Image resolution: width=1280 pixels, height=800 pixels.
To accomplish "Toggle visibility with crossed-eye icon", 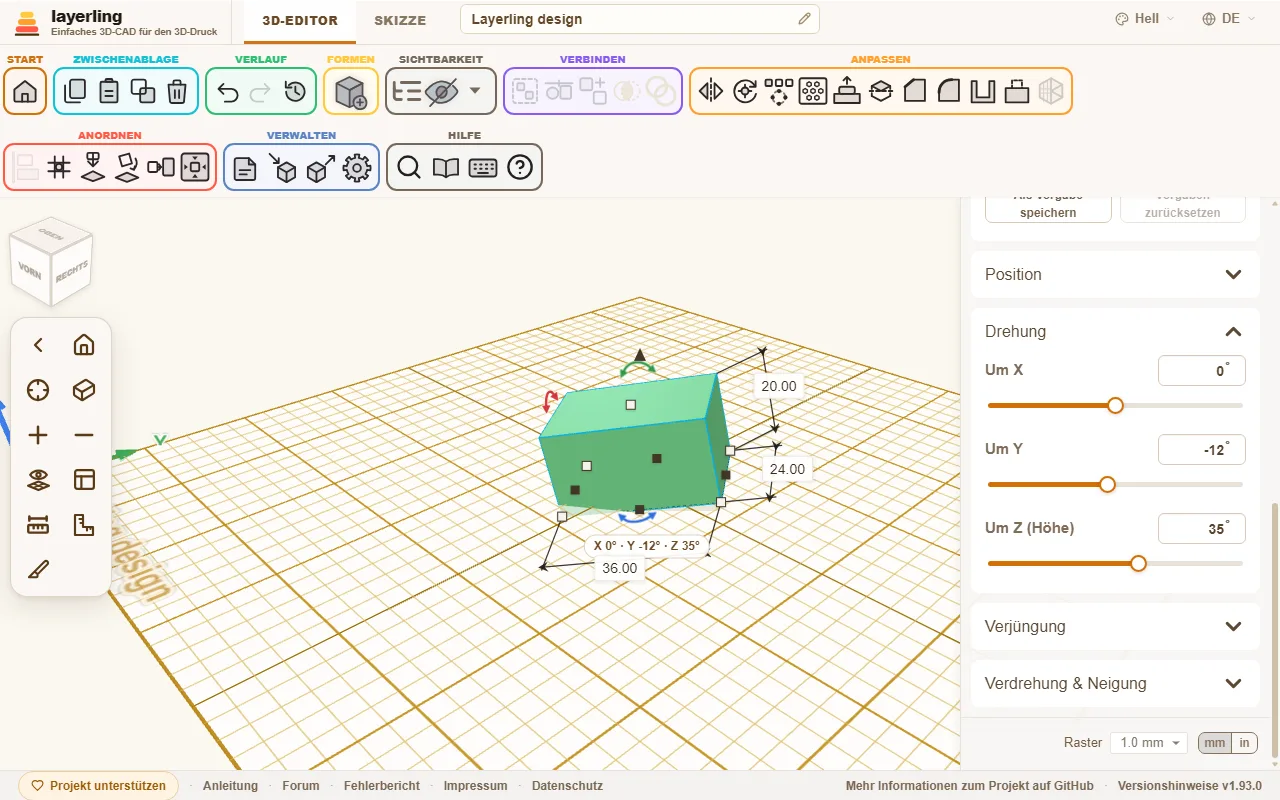I will click(x=441, y=91).
